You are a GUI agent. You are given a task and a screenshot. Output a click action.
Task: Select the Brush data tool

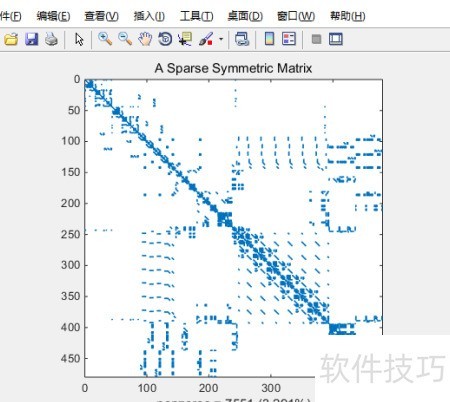(x=206, y=39)
